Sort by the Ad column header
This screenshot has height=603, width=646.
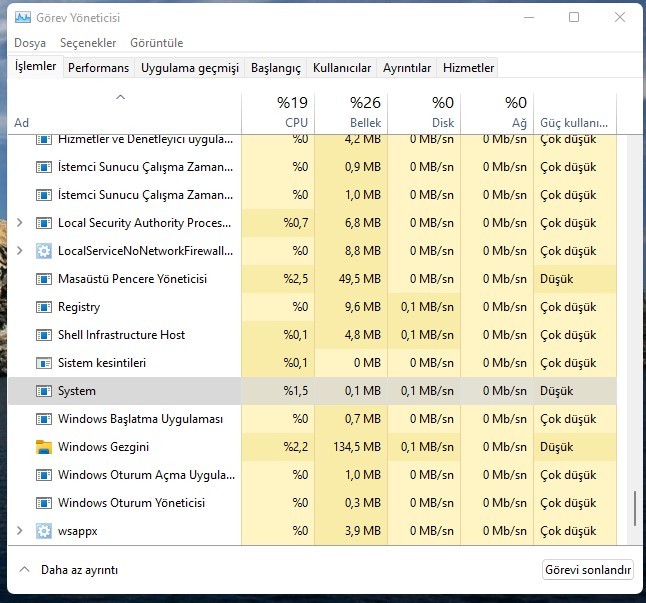(x=124, y=113)
